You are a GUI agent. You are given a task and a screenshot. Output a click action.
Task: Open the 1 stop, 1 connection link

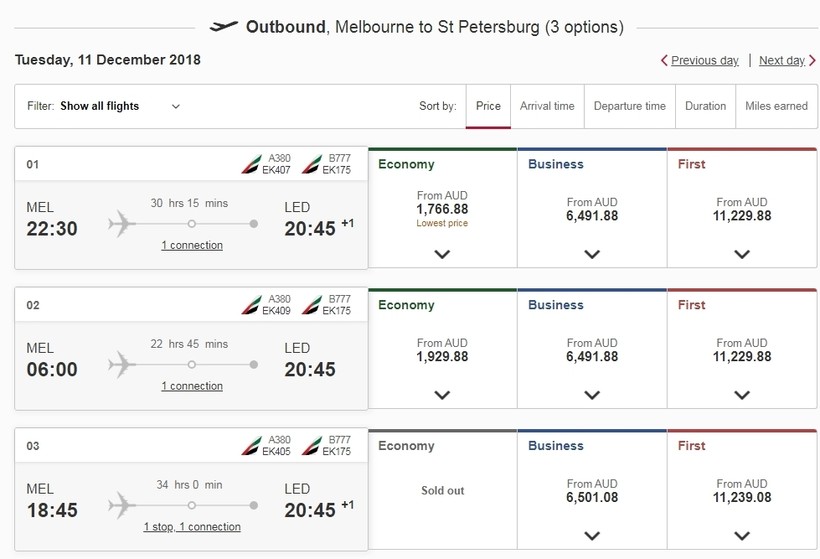click(192, 527)
